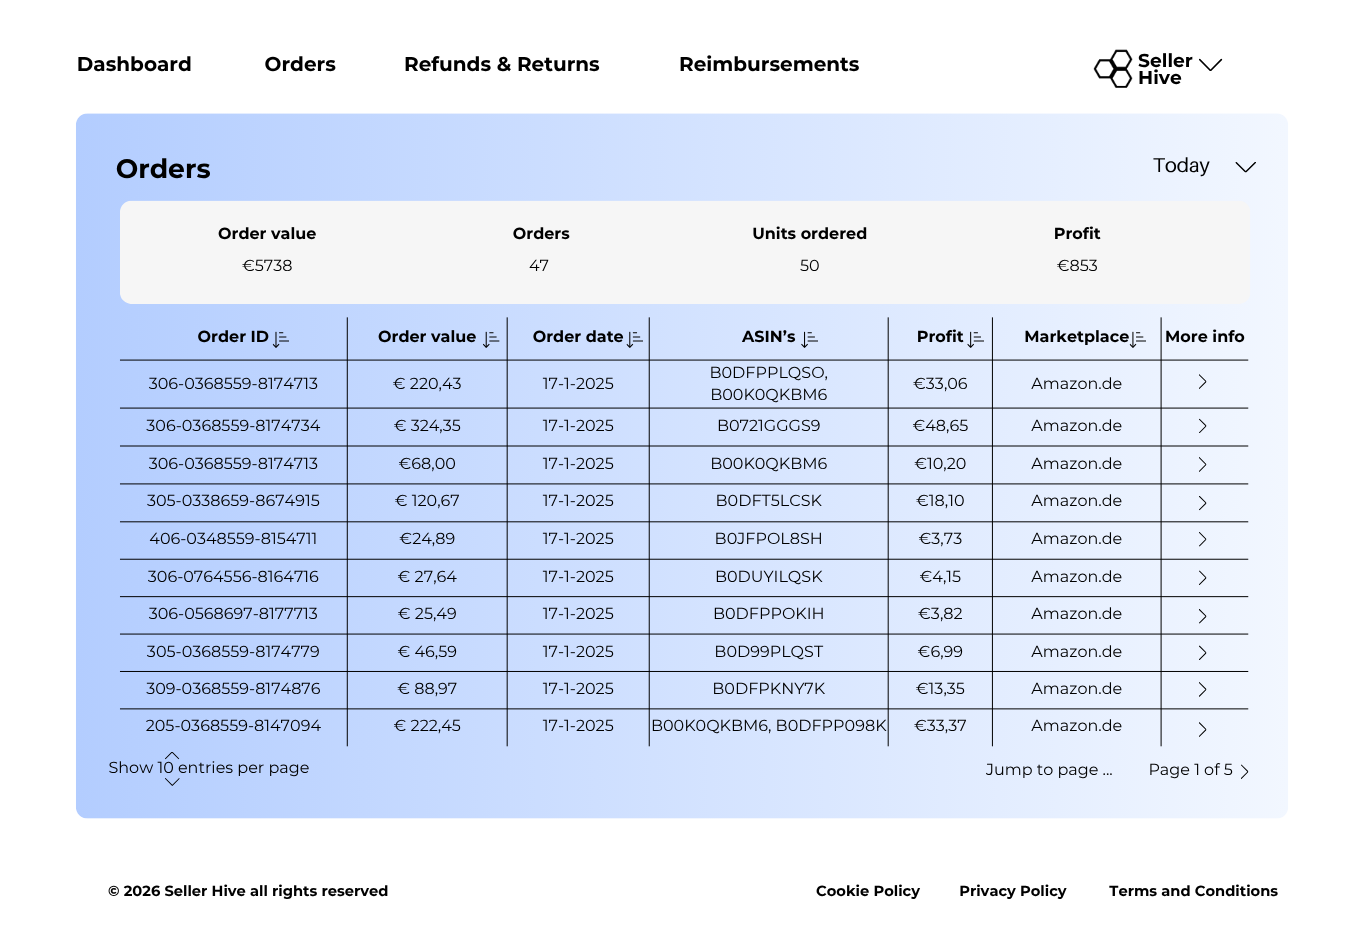Click order ID 309-0368559-8174876
This screenshot has width=1366, height=932.
(233, 689)
